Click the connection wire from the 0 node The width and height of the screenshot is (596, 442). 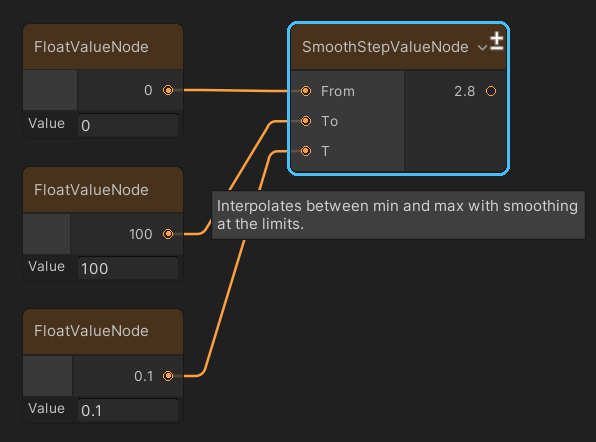[236, 90]
